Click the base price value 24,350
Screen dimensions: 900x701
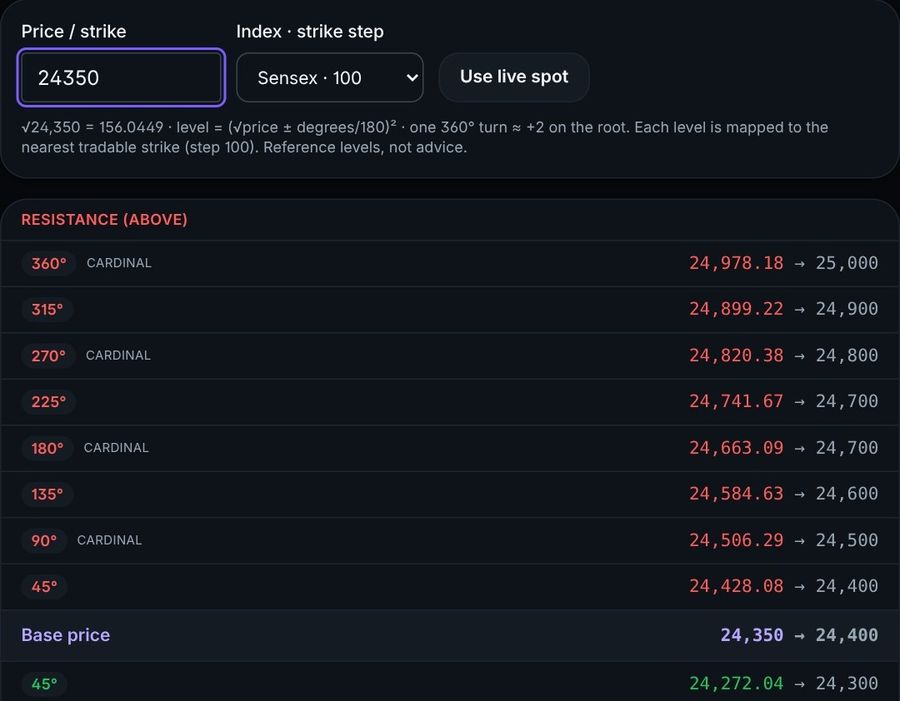pos(751,635)
